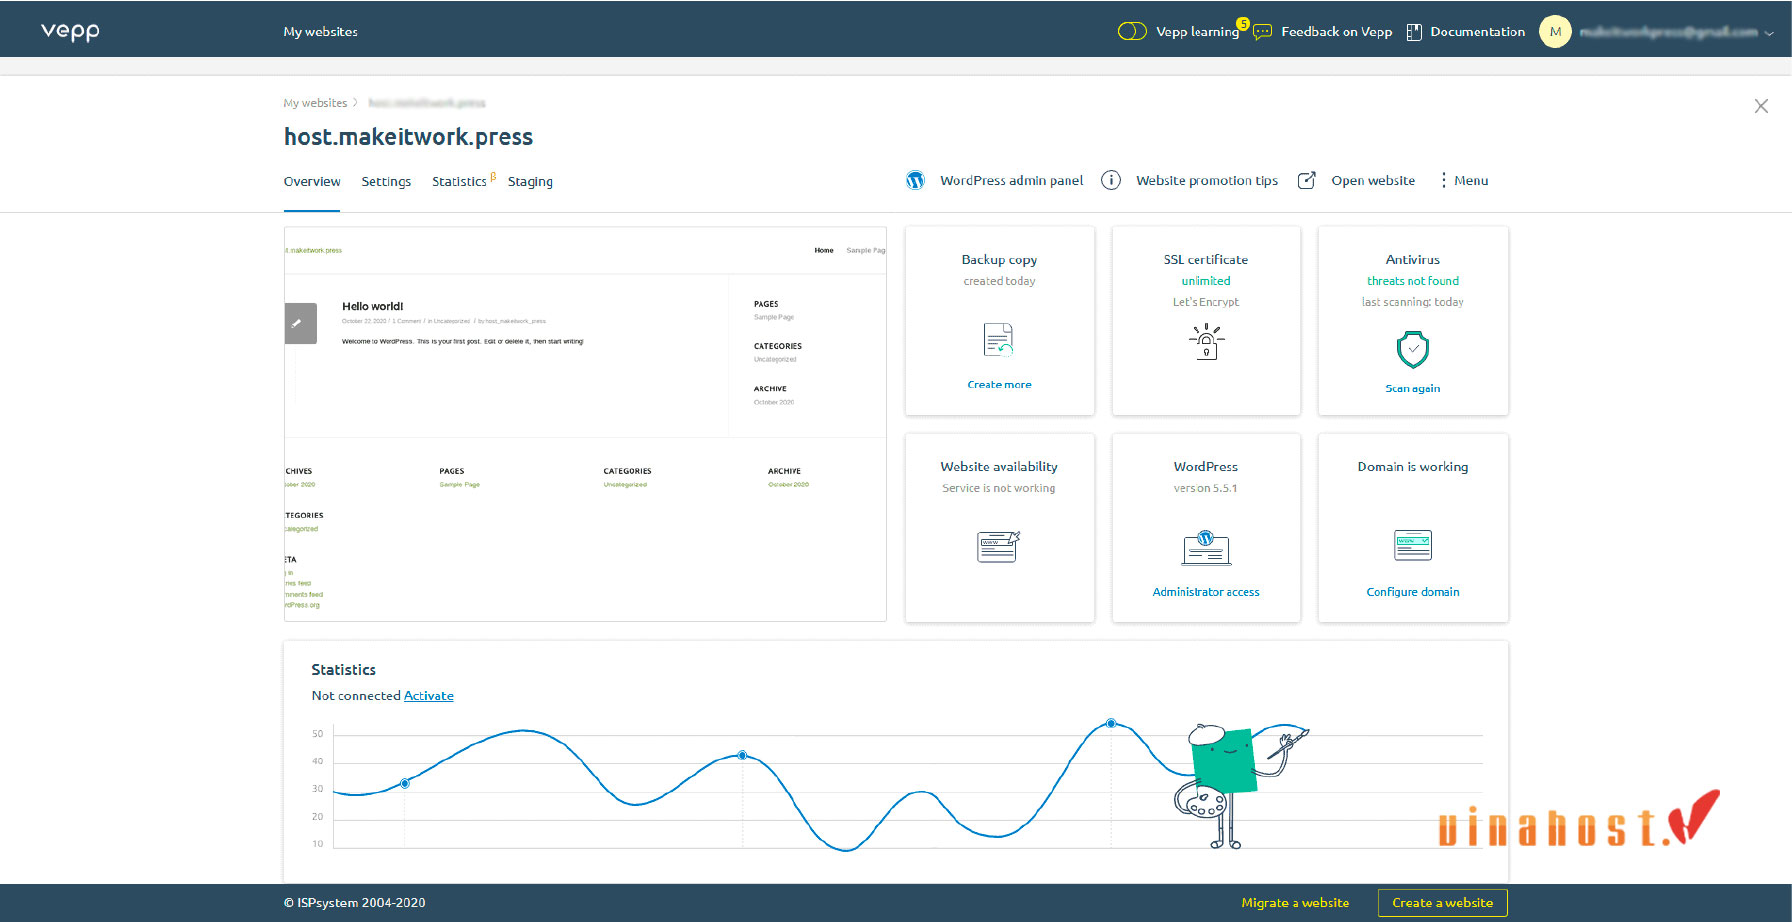Click the Domain is working browser icon
This screenshot has height=922, width=1792.
1412,545
